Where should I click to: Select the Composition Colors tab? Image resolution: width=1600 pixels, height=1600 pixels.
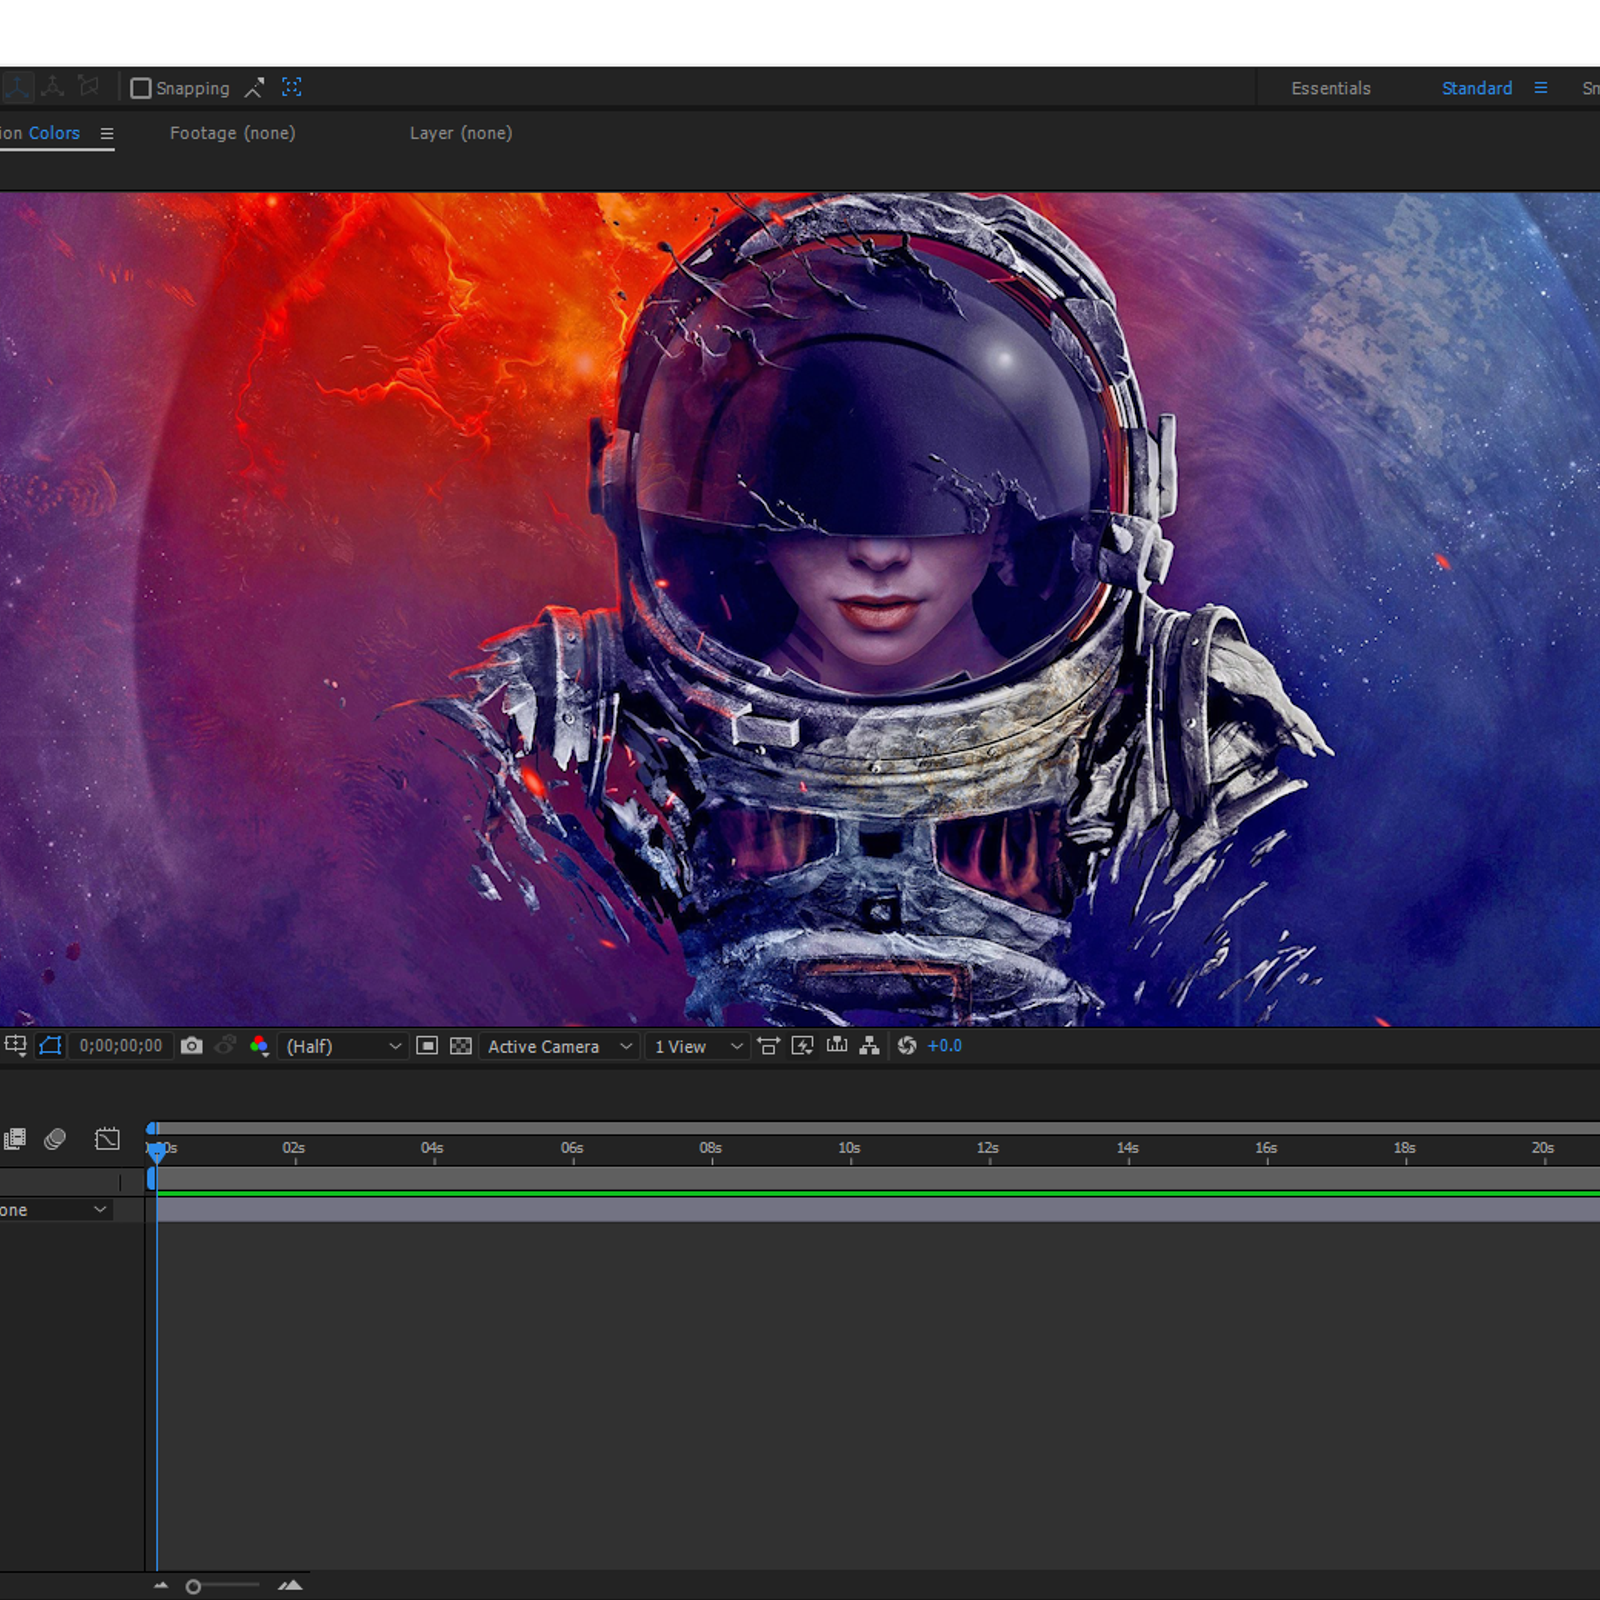[x=40, y=133]
